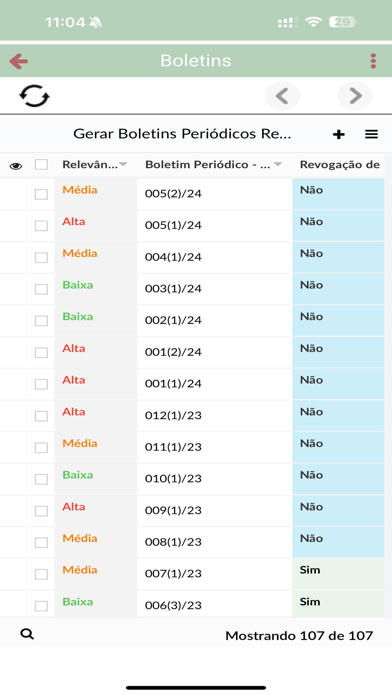Select the Sim cell for 006(3)/23
This screenshot has height=696, width=392.
tap(338, 604)
